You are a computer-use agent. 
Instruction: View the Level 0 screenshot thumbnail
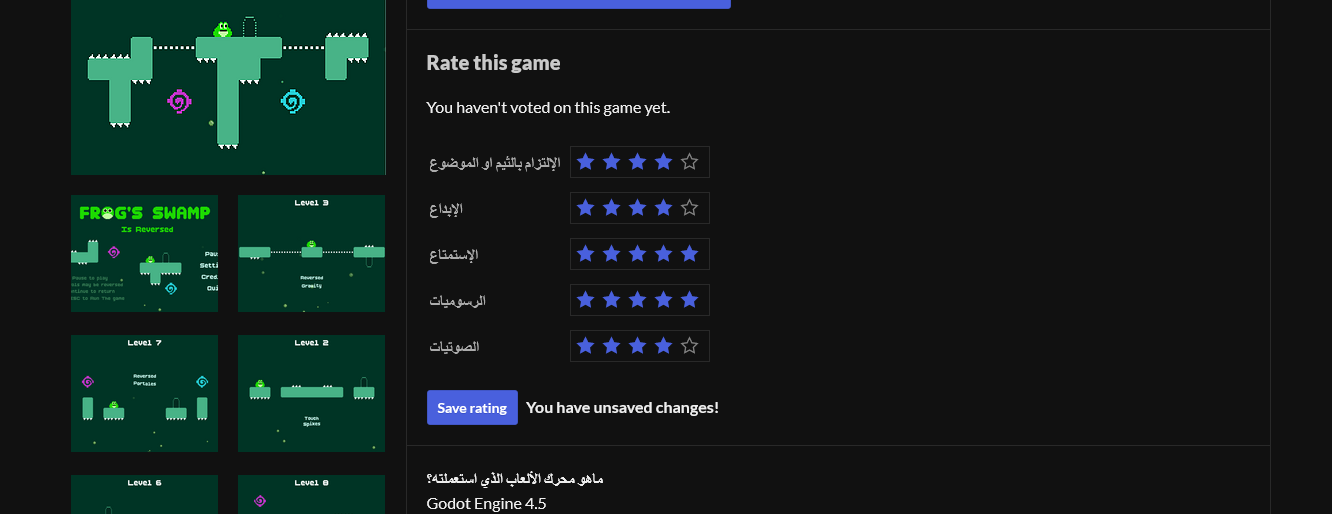tap(311, 494)
